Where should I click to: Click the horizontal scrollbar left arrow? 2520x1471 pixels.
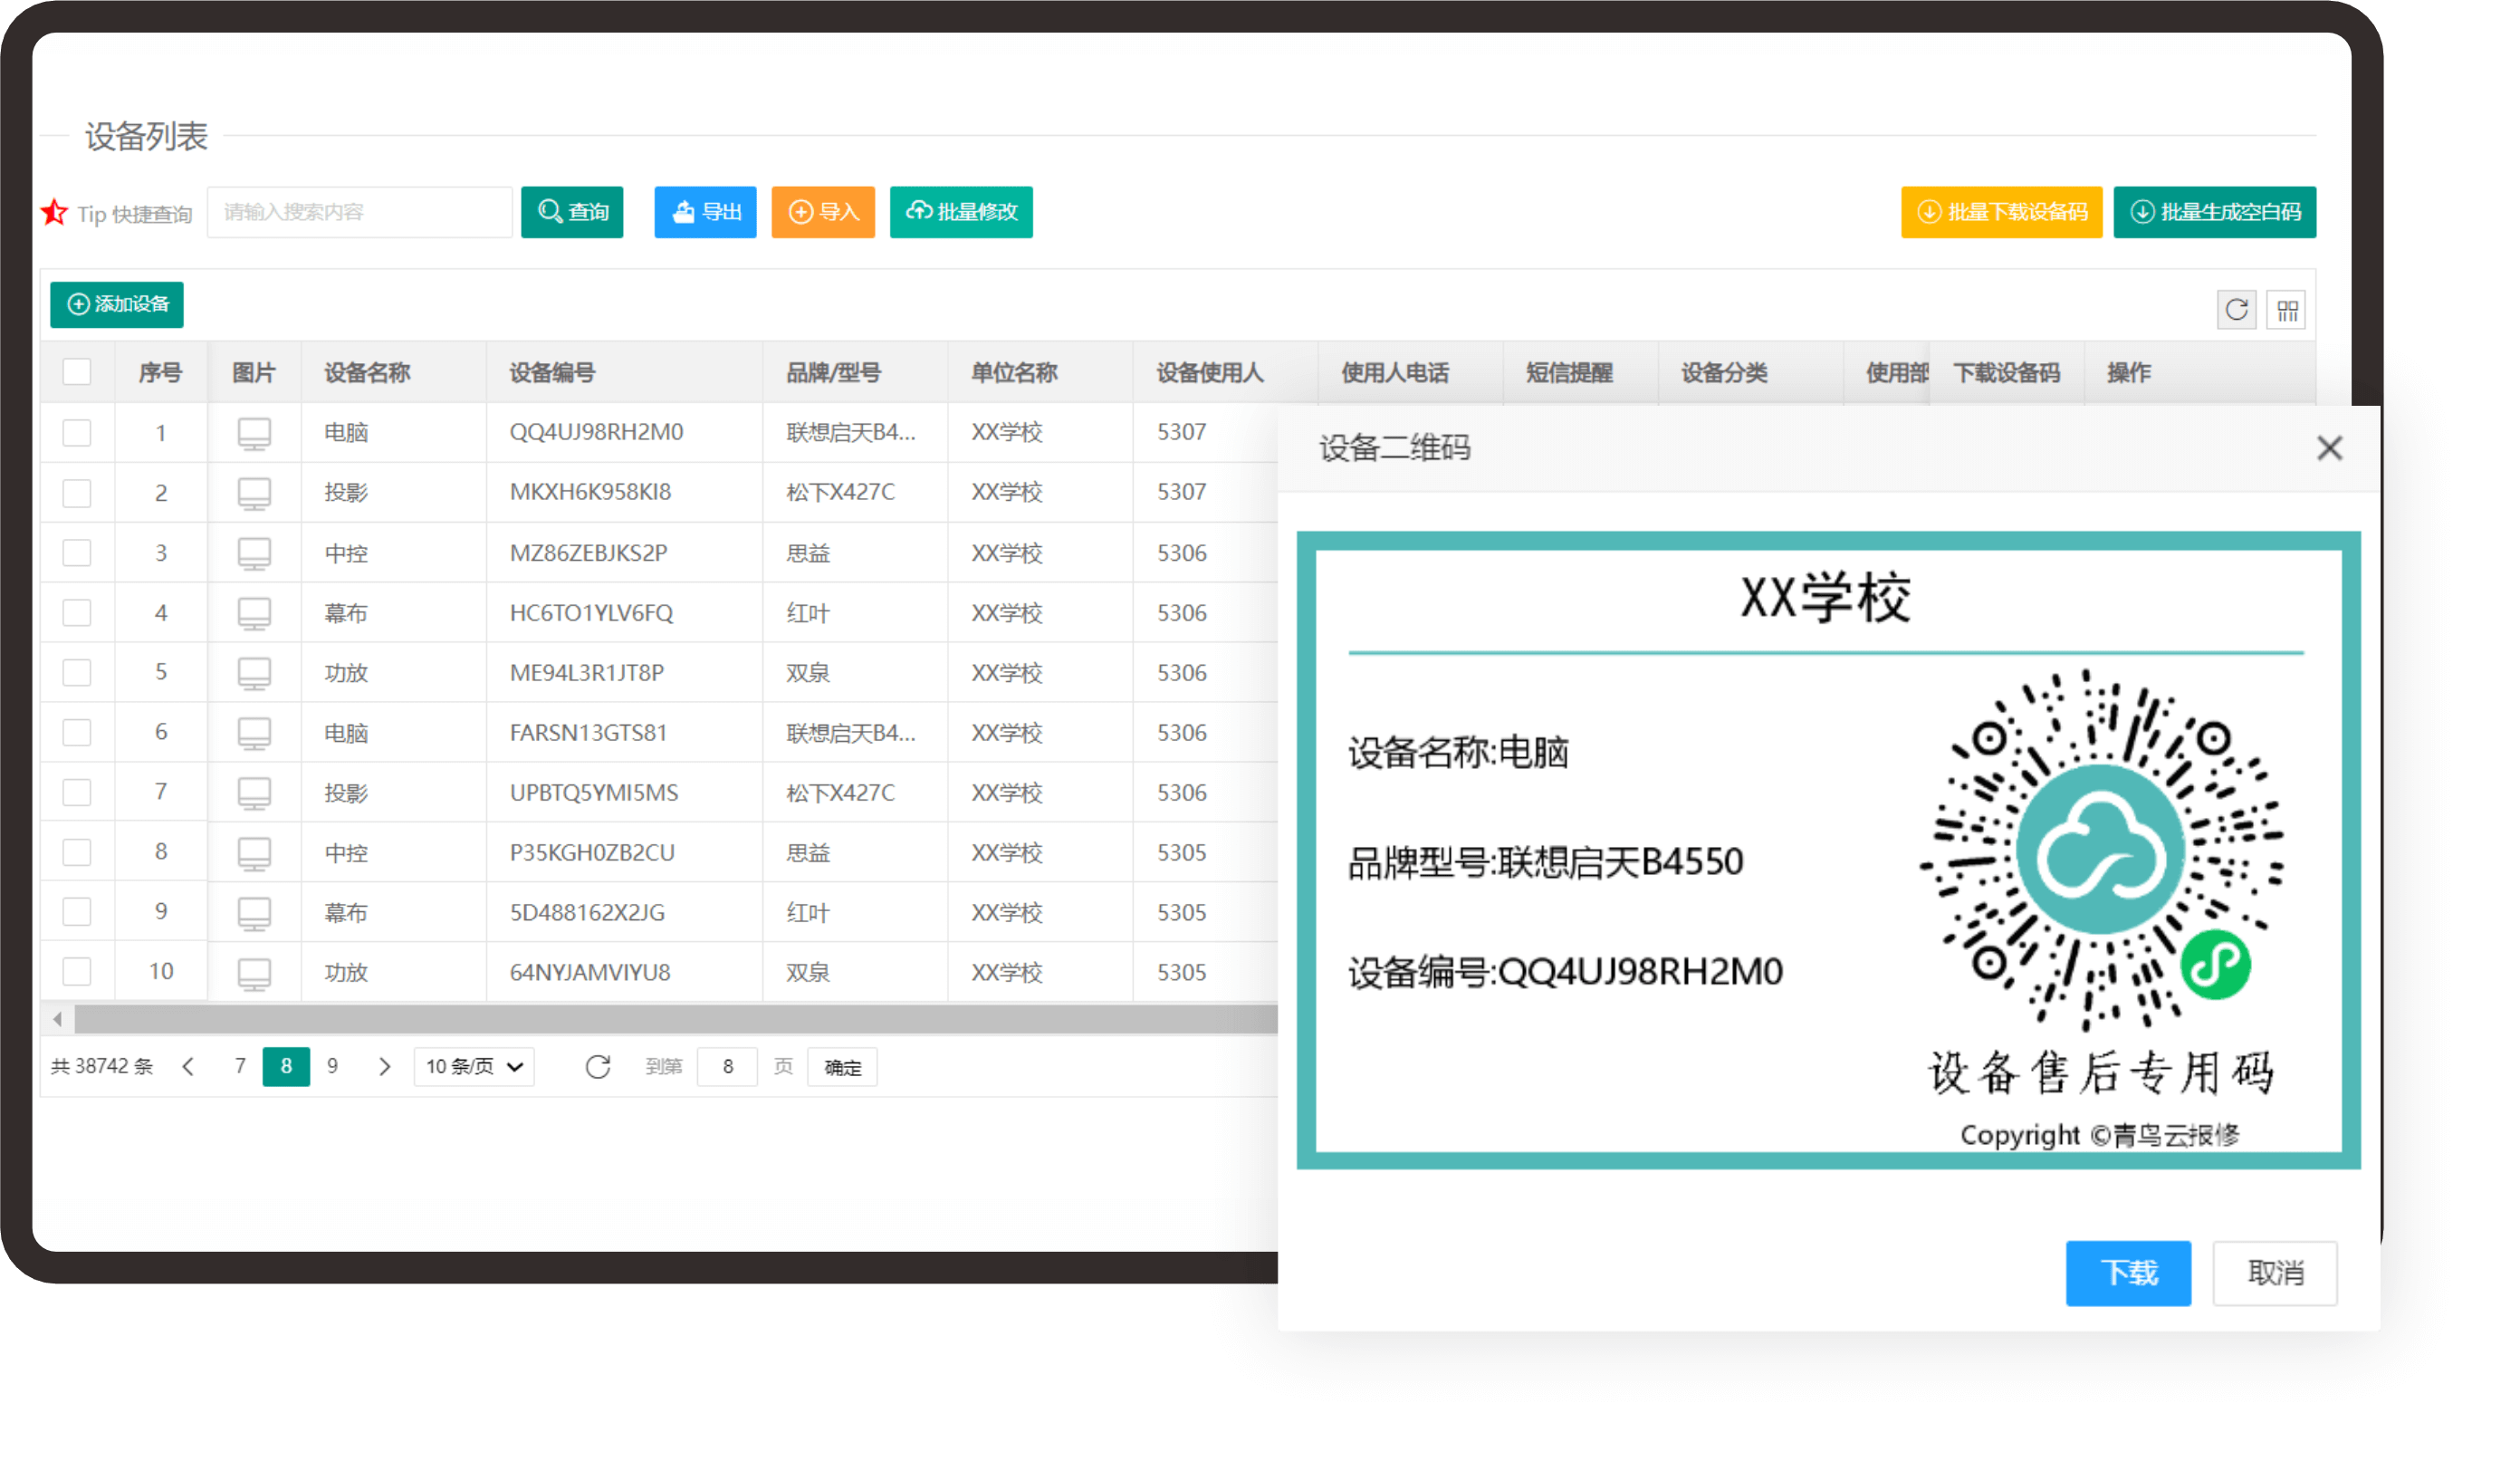tap(58, 1019)
